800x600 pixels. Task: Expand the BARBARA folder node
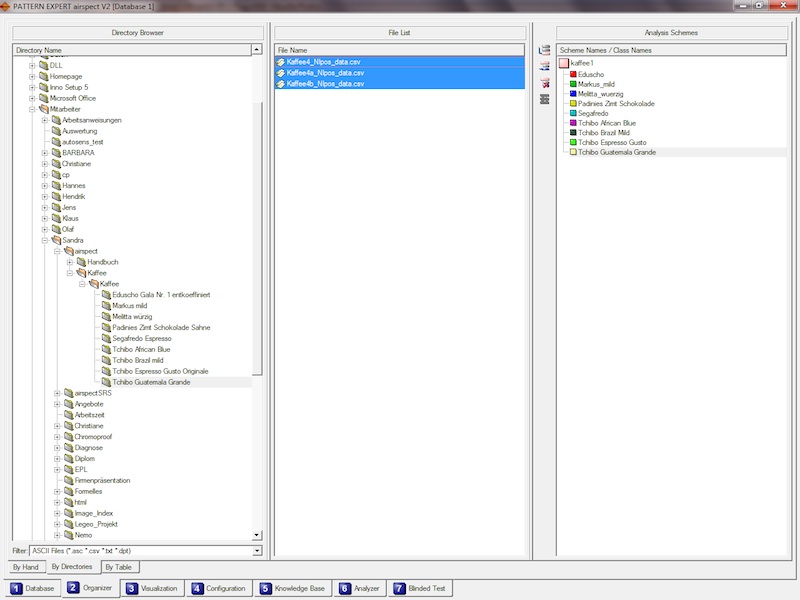[x=45, y=153]
